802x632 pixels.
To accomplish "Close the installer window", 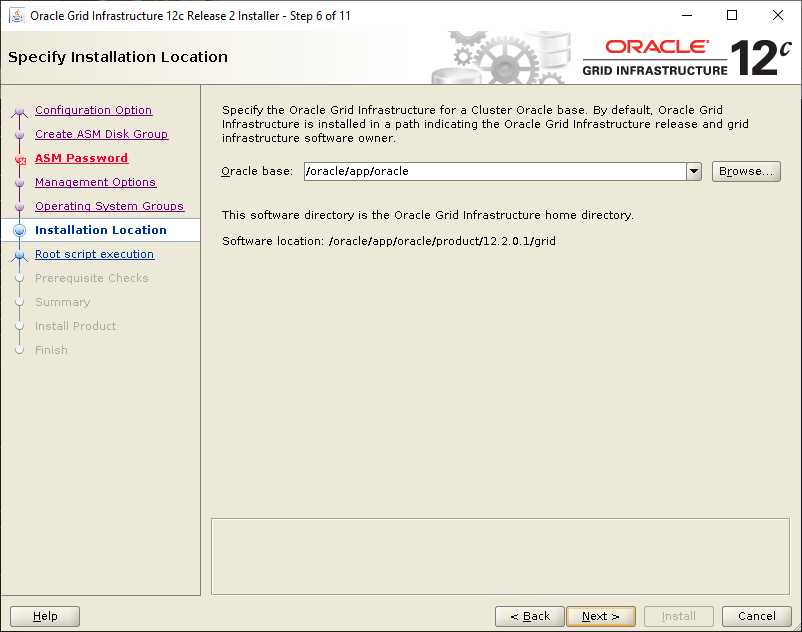I will pos(777,15).
